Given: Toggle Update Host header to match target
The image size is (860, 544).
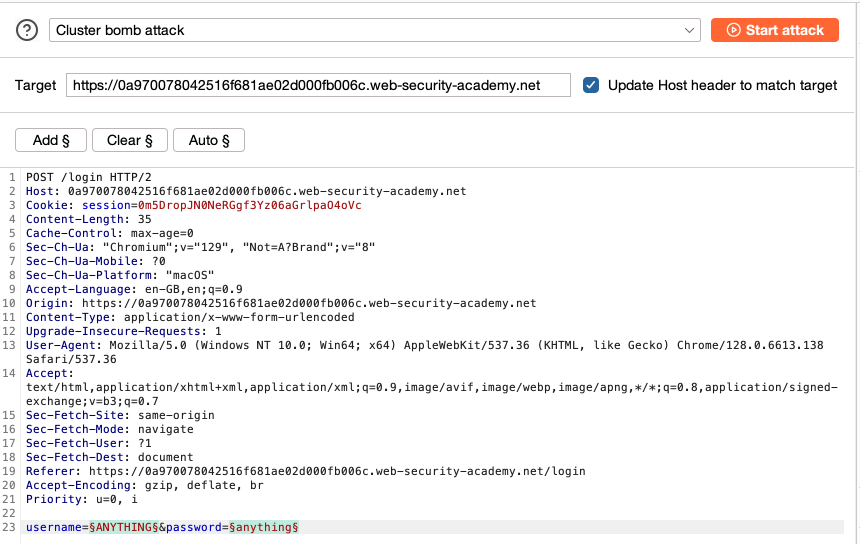Looking at the screenshot, I should tap(591, 85).
